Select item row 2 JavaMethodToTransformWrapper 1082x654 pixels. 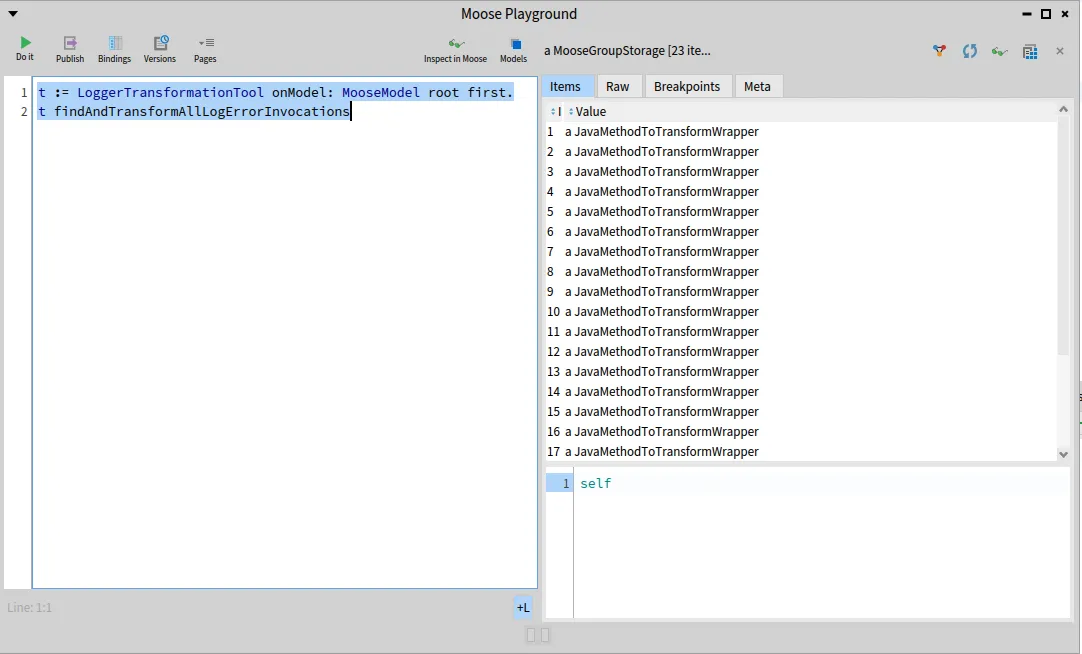(x=801, y=152)
